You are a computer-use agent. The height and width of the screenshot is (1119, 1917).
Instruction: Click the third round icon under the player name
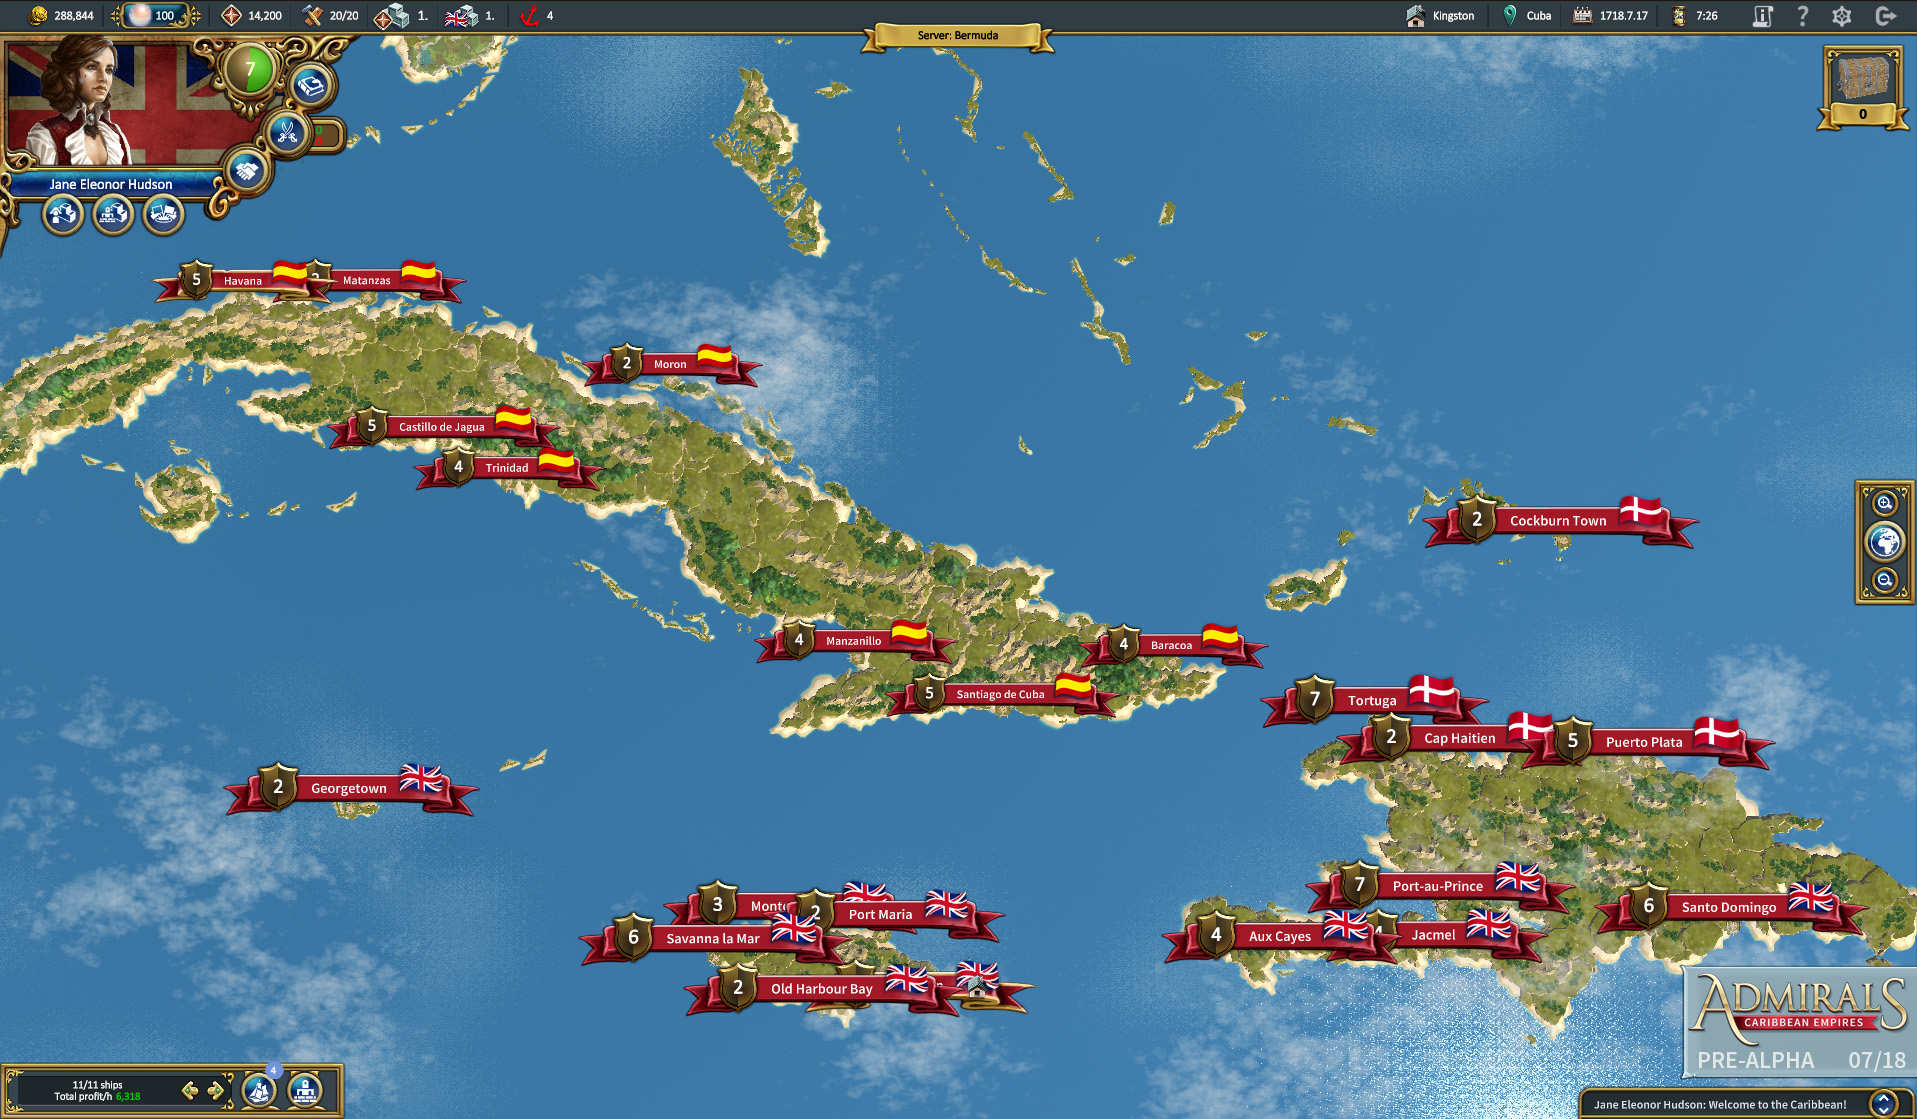point(163,213)
